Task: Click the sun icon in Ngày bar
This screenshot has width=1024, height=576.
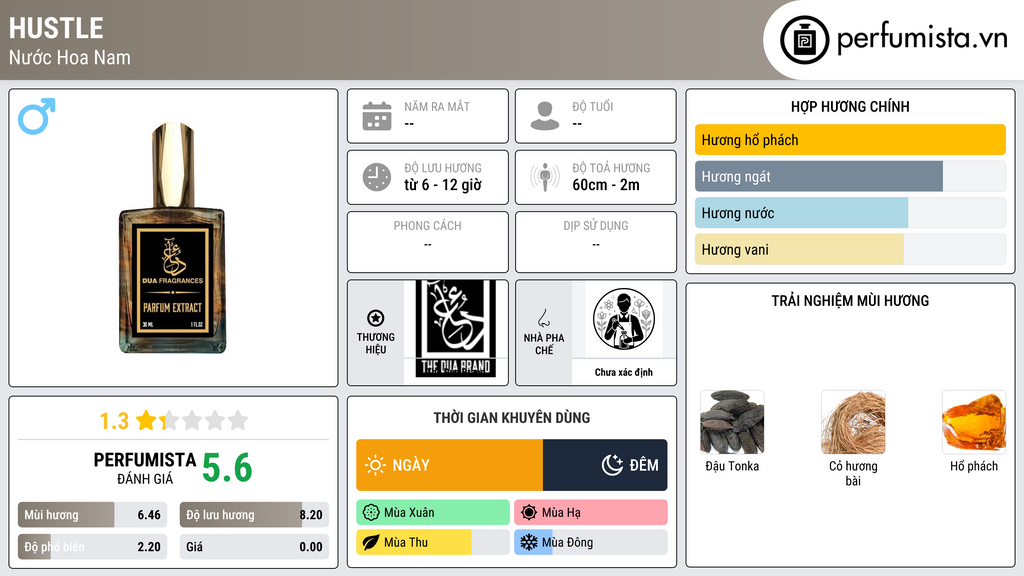Action: 376,465
